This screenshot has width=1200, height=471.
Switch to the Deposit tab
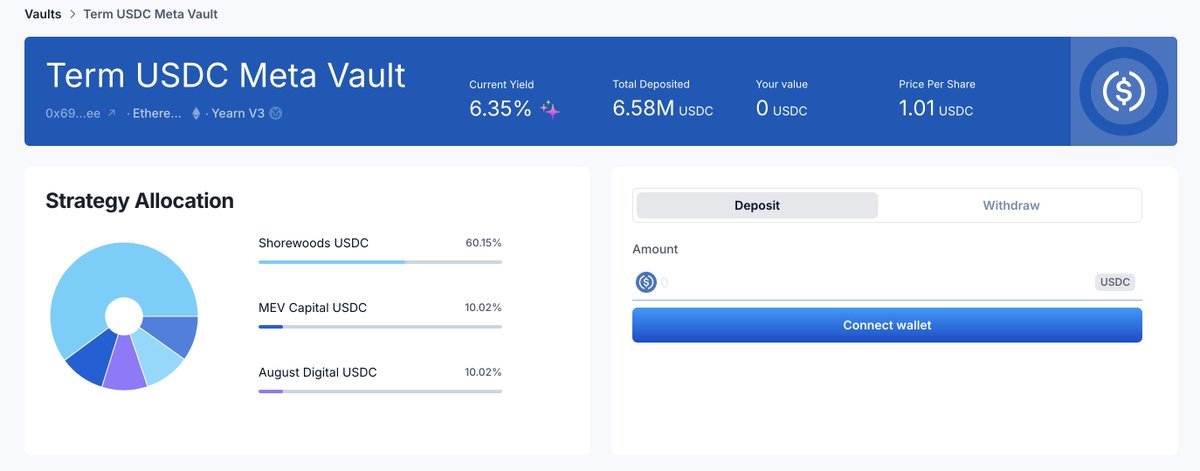coord(757,205)
